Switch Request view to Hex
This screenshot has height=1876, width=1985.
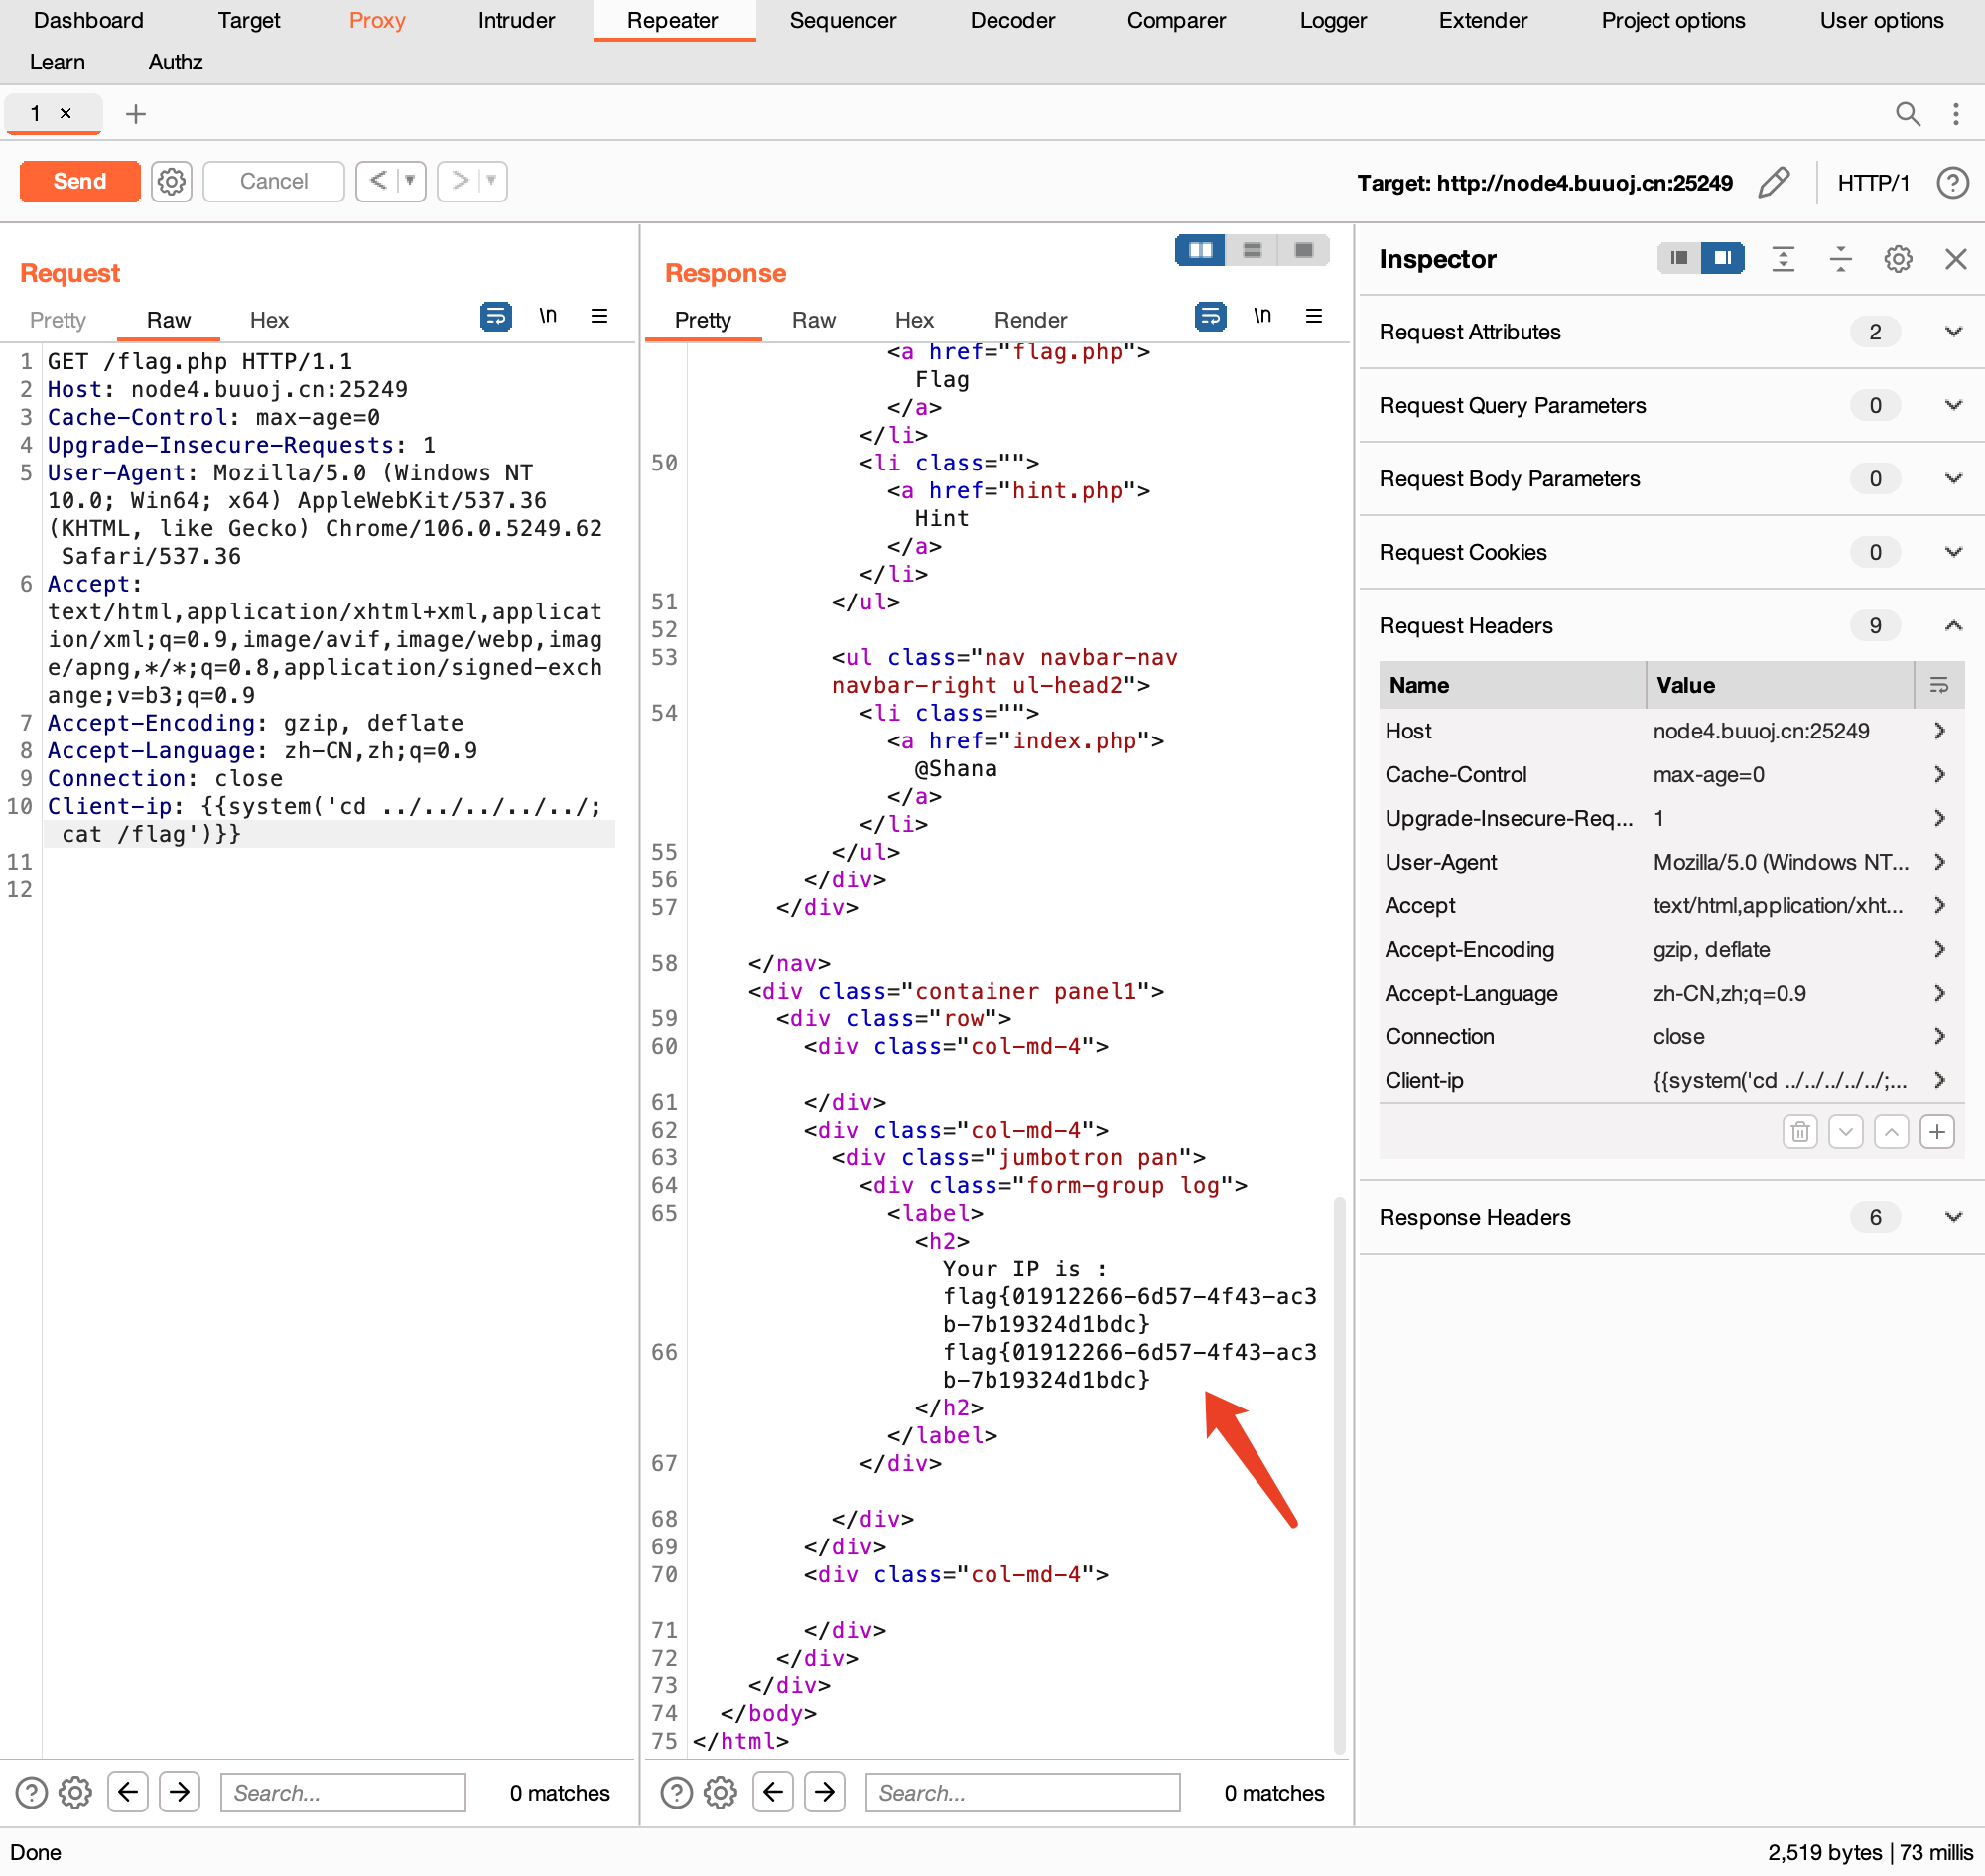(x=269, y=320)
